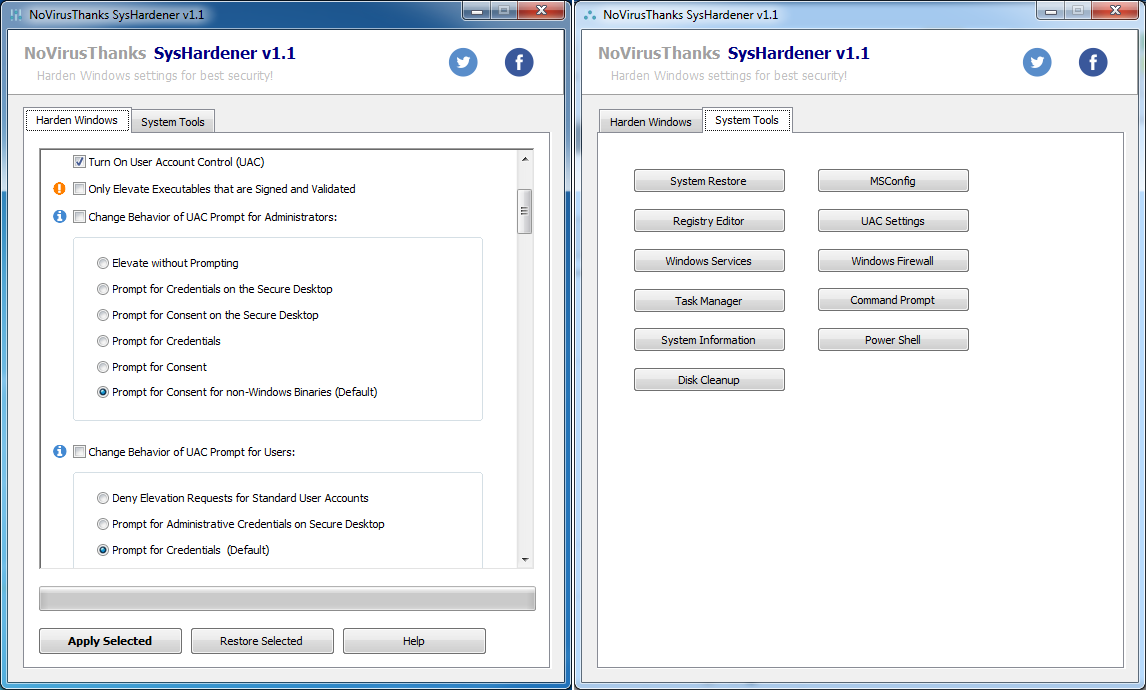Viewport: 1147px width, 690px height.
Task: Check Change Behavior of UAC Prompt for Administrators
Action: pos(79,217)
